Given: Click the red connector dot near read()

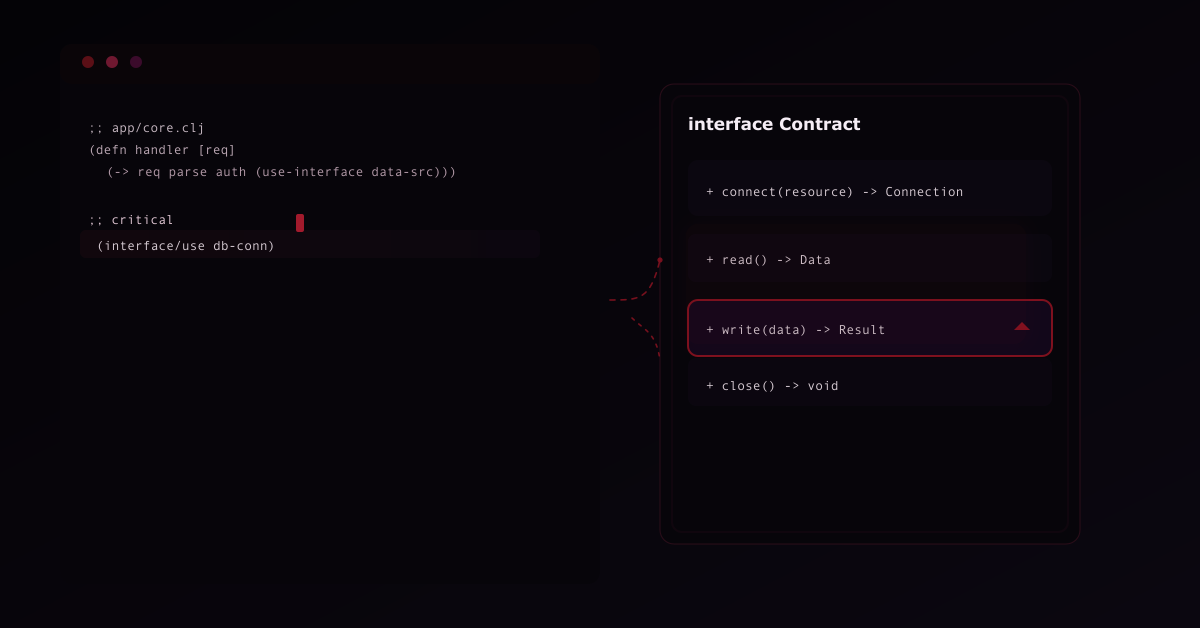Looking at the screenshot, I should pos(660,260).
